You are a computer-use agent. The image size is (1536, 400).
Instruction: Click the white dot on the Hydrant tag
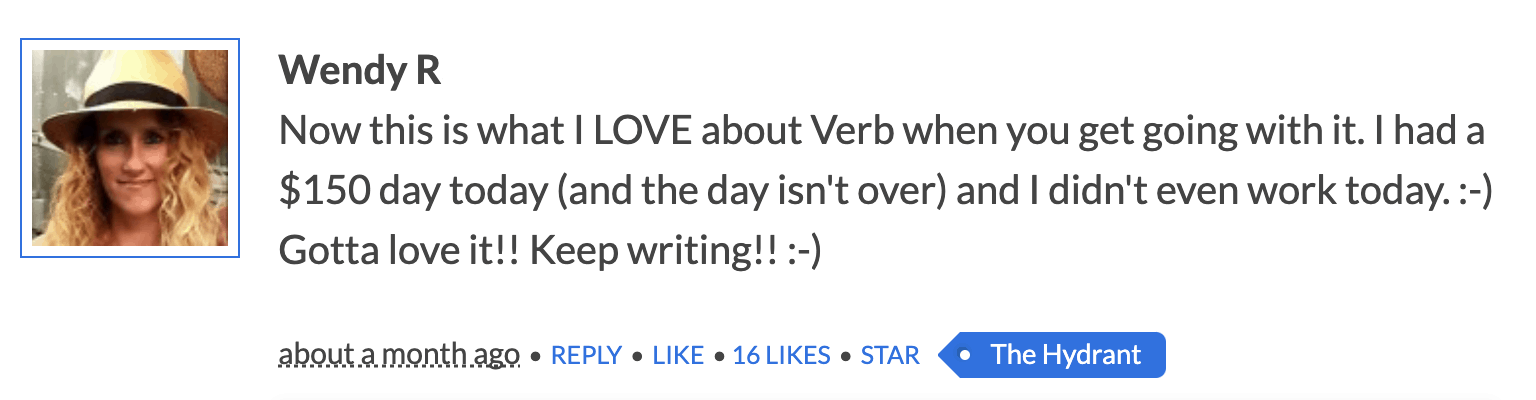pos(964,355)
